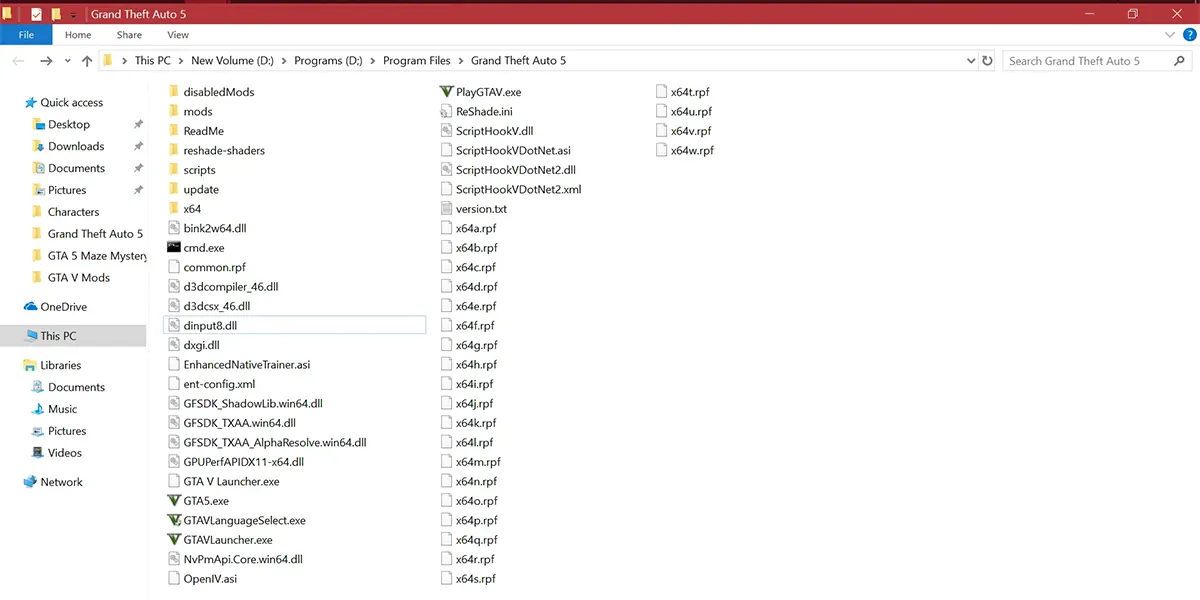Select the dxgi.dll file

[193, 345]
